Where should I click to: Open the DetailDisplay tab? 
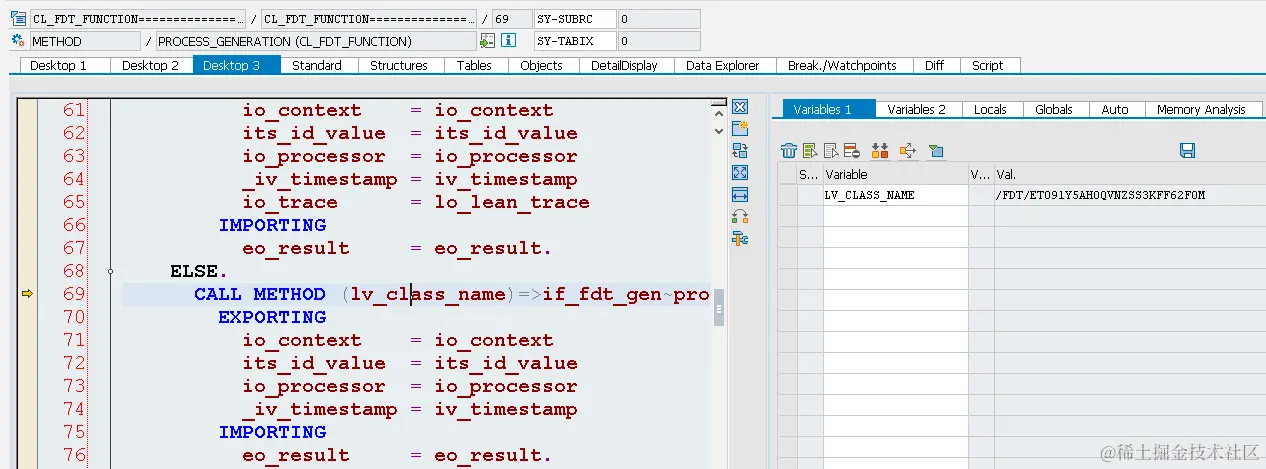(624, 65)
